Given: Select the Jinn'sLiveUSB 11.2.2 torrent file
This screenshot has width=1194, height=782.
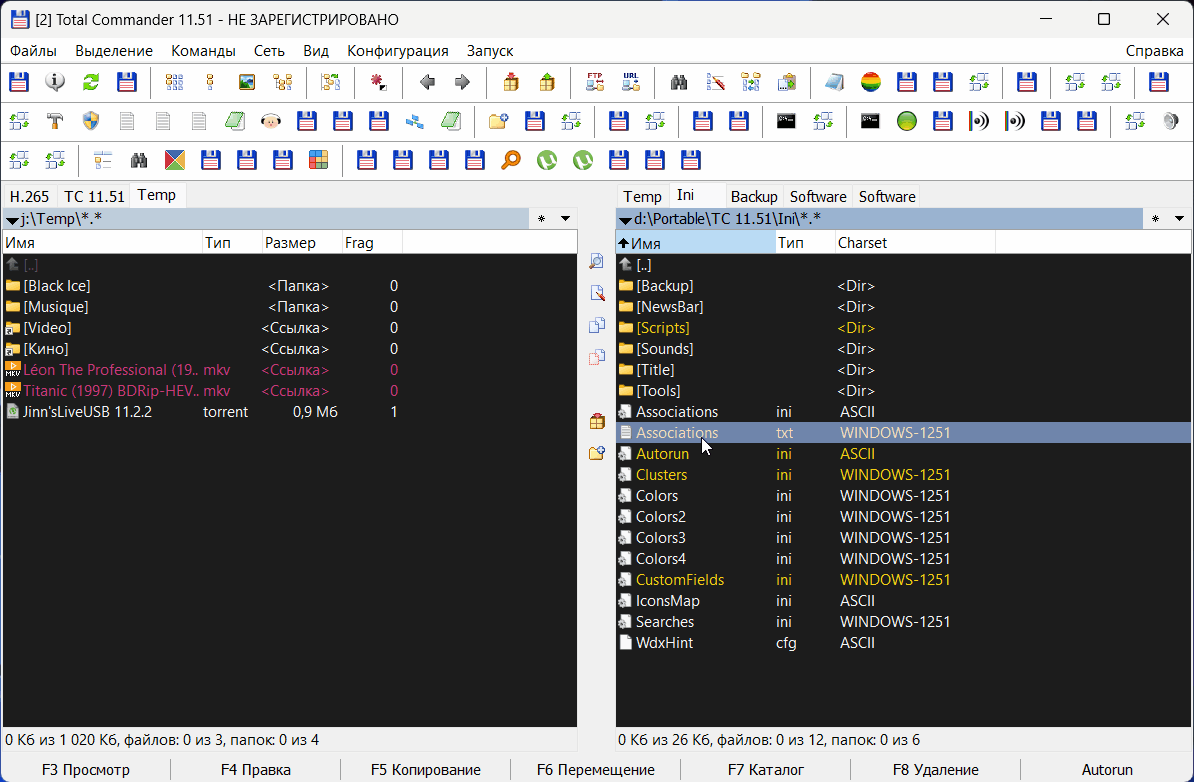Looking at the screenshot, I should (x=88, y=412).
